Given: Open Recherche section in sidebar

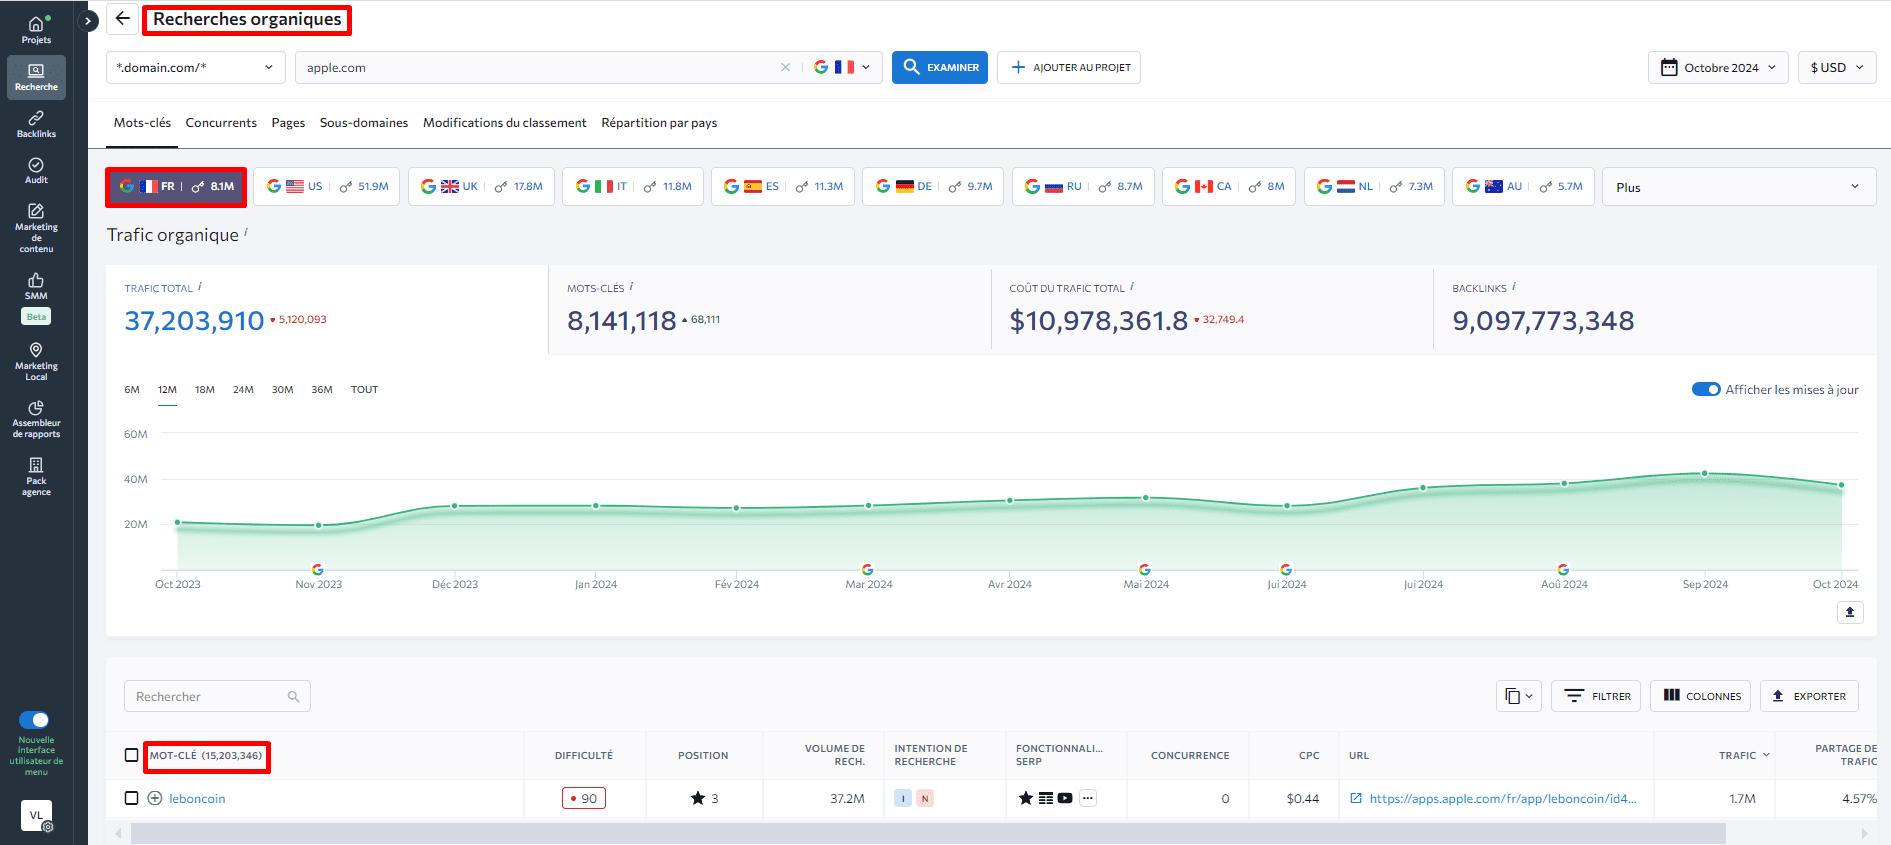Looking at the screenshot, I should (x=36, y=77).
